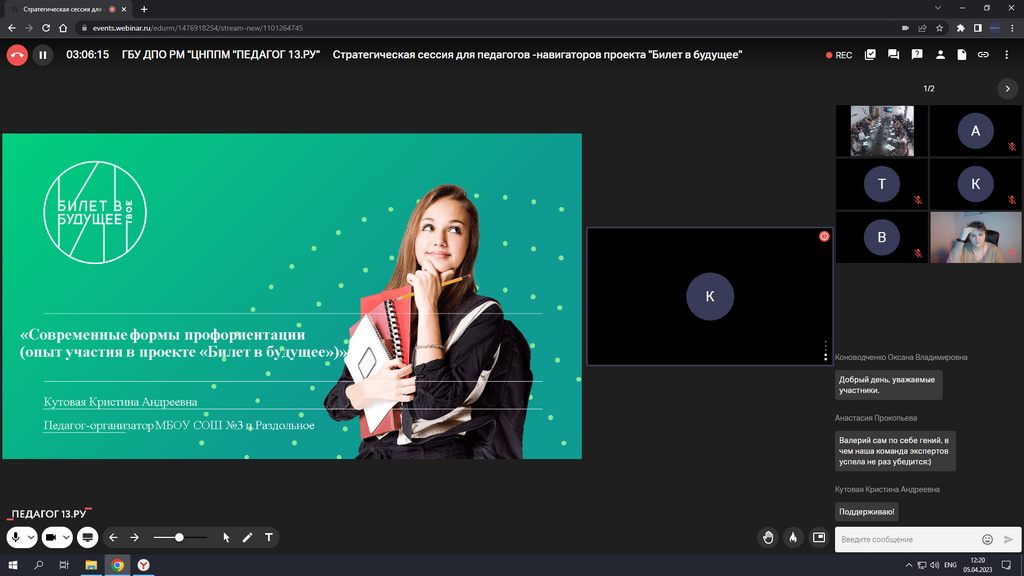
Task: Toggle picture-in-picture layout icon
Action: tap(819, 537)
